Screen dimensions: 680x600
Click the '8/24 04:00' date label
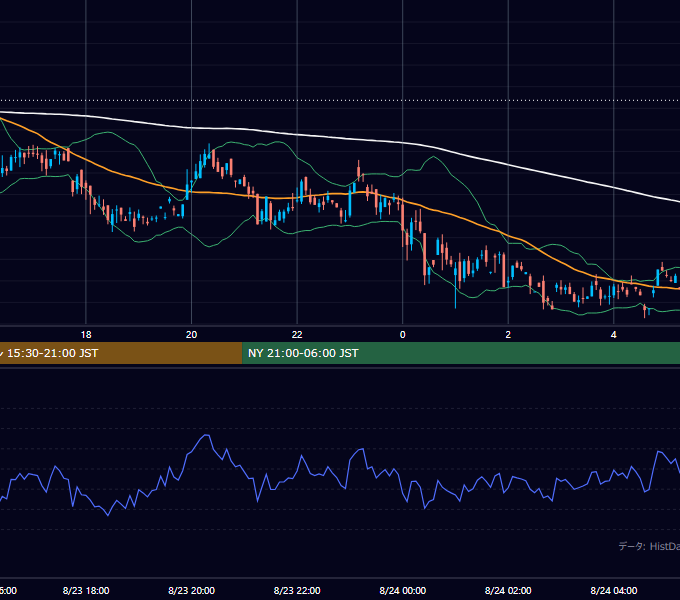click(614, 590)
